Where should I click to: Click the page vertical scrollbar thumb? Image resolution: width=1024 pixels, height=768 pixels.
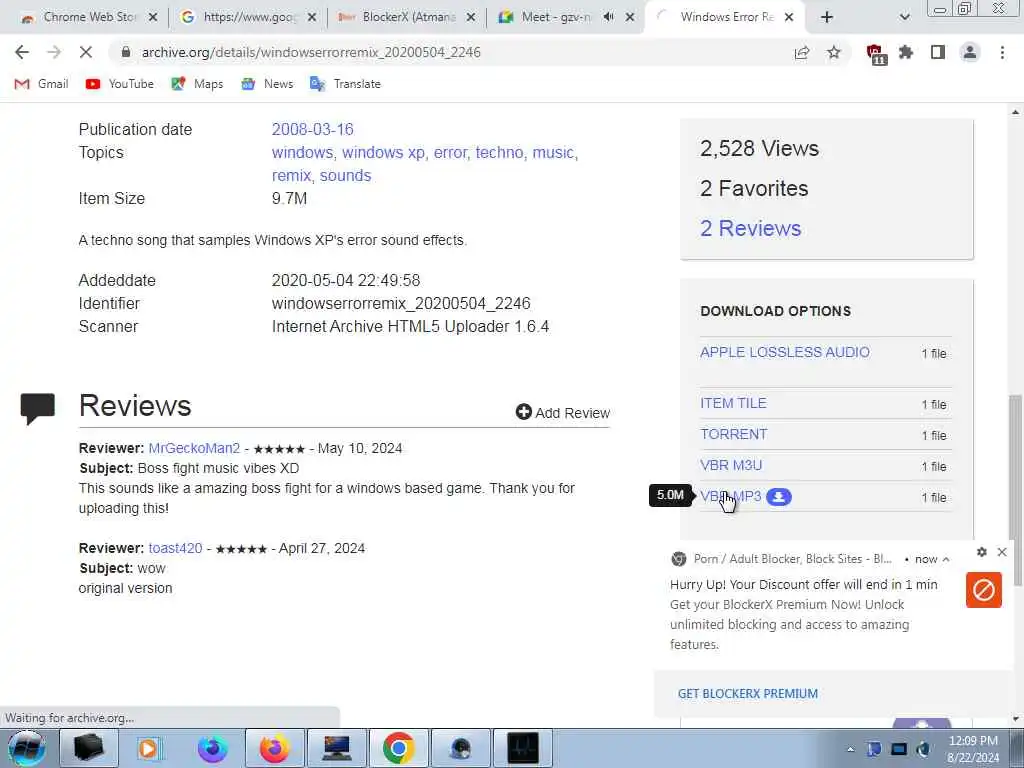(1016, 490)
